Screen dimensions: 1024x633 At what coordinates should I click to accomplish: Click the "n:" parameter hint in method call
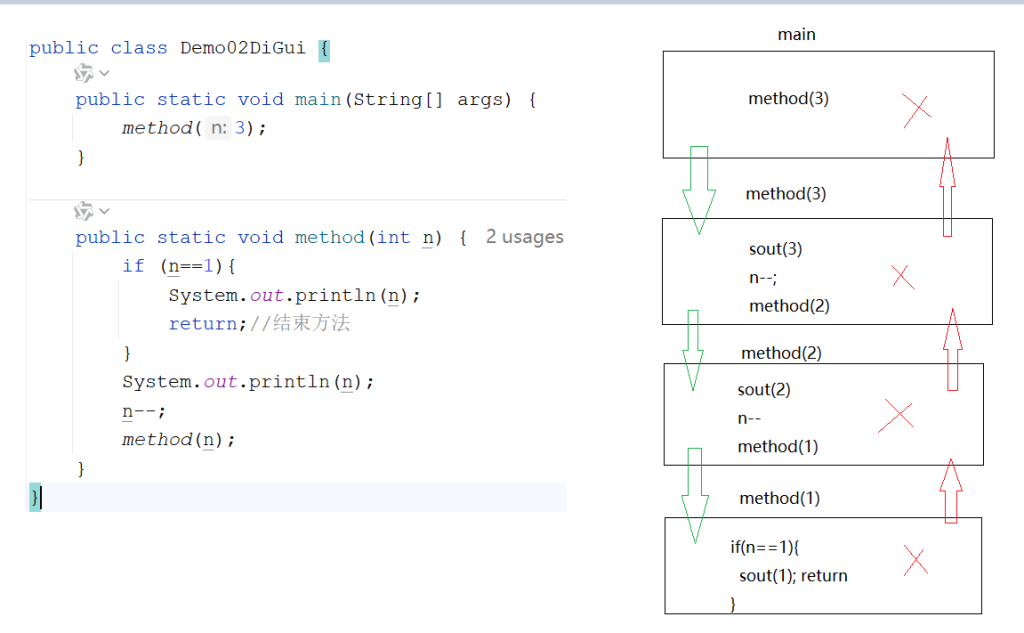(x=217, y=128)
